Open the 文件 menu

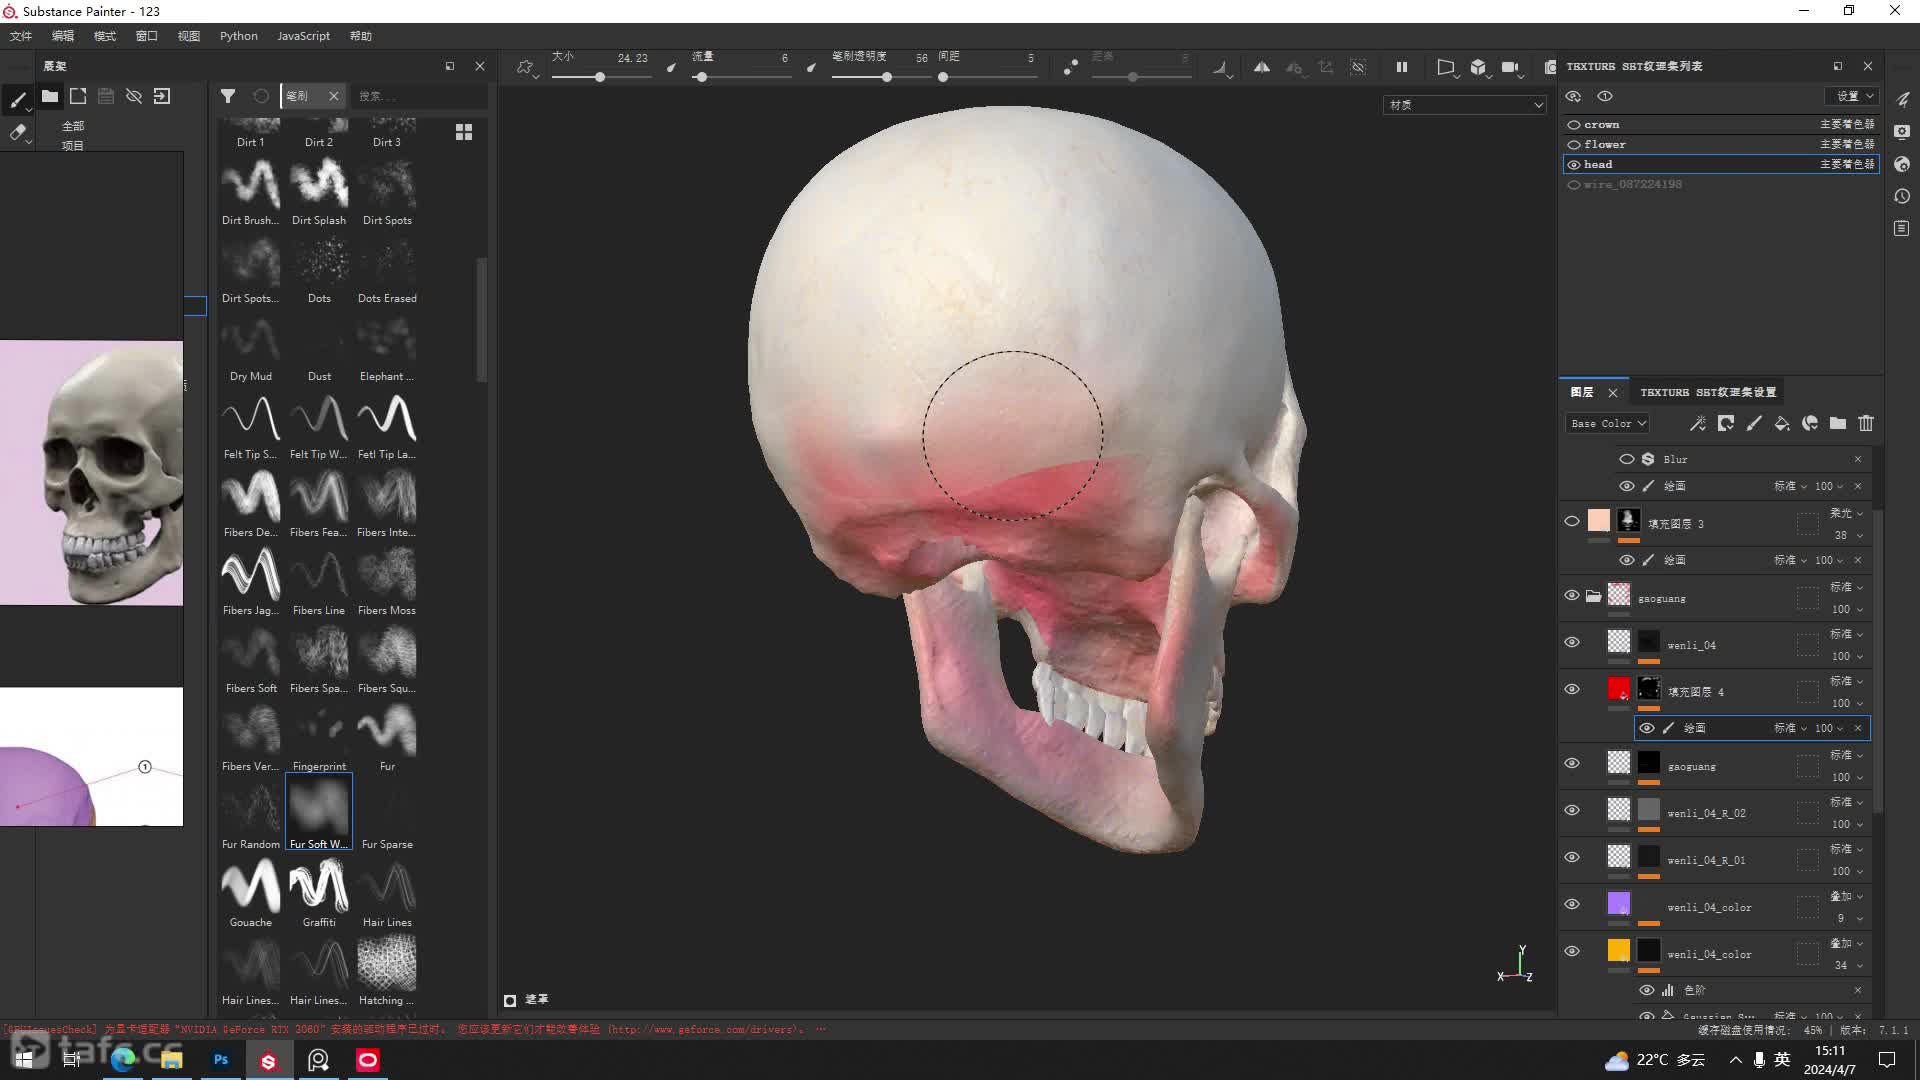click(21, 36)
